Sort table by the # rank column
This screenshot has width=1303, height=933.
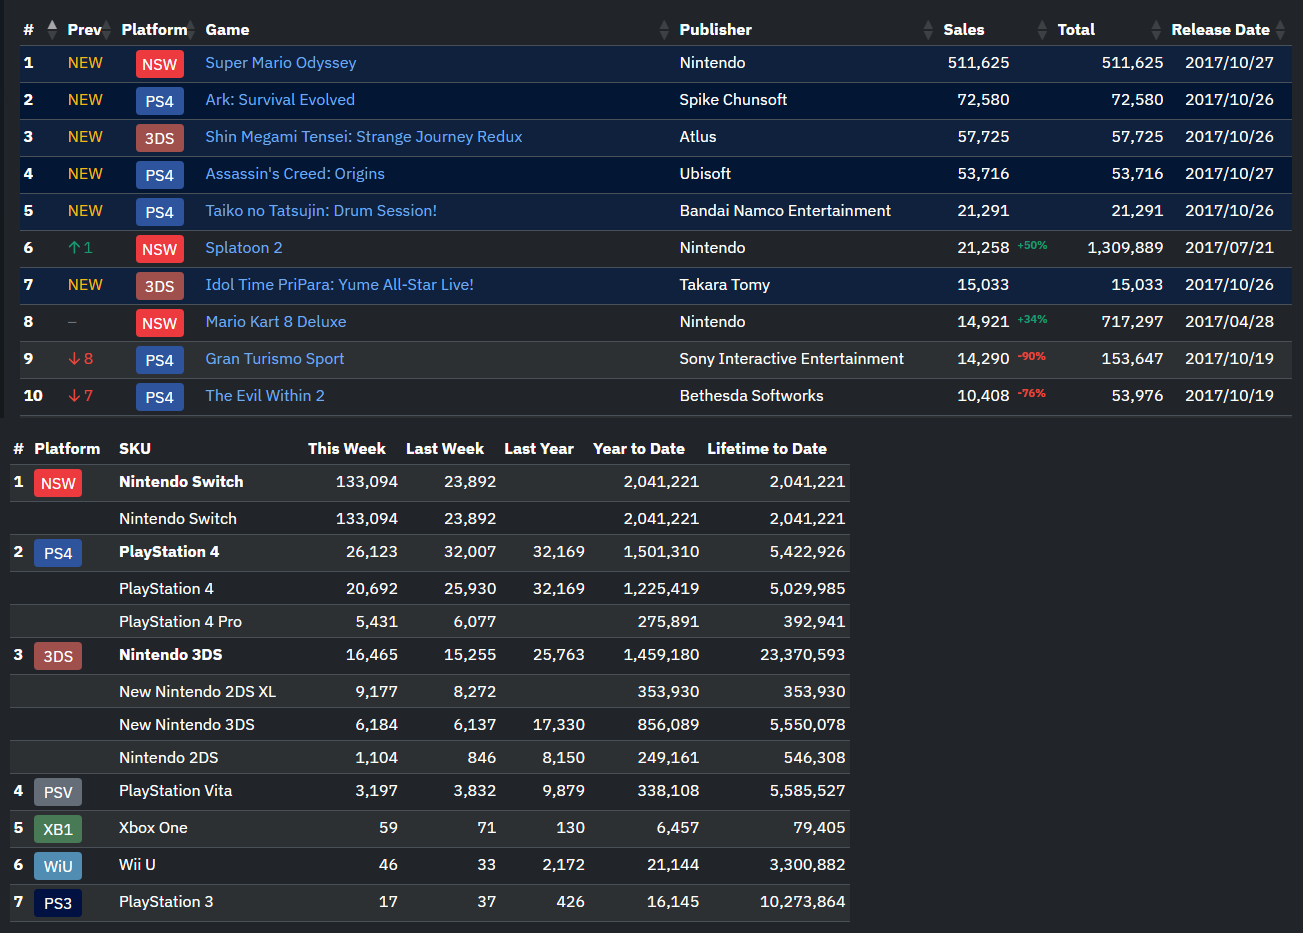point(40,30)
